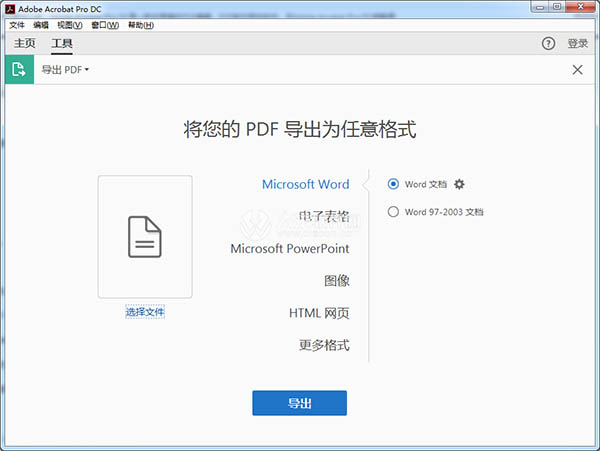Minimize the Acrobat window
The width and height of the screenshot is (600, 451).
tap(540, 7)
